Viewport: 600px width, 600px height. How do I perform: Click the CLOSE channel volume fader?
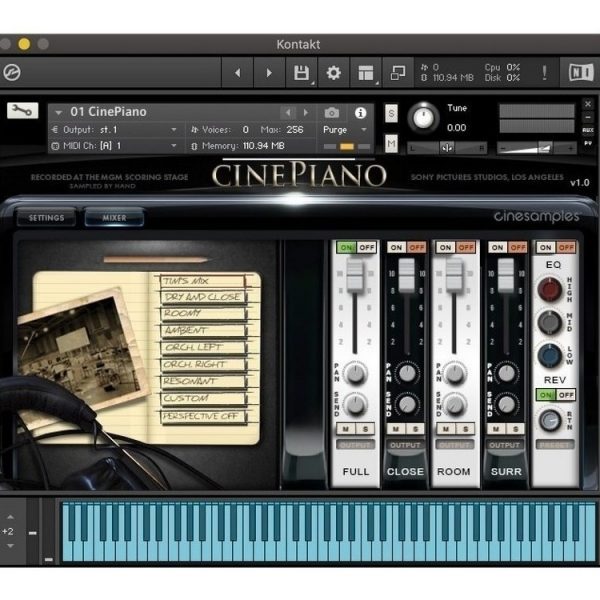pos(407,276)
